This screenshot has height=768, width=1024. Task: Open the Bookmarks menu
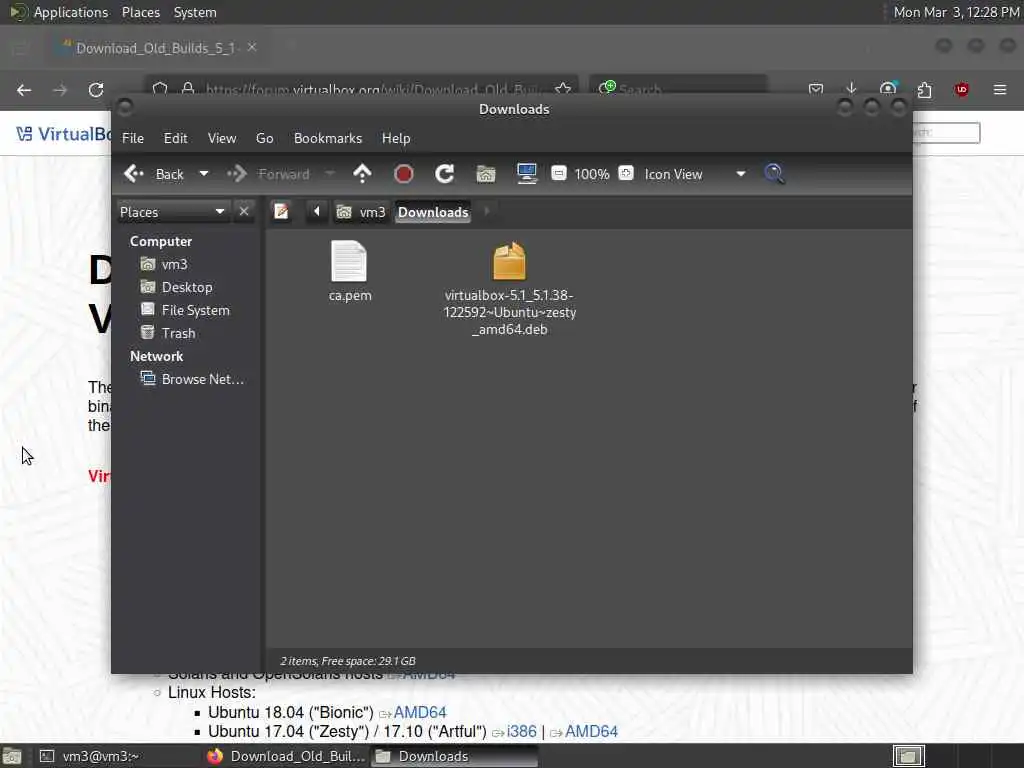point(328,138)
